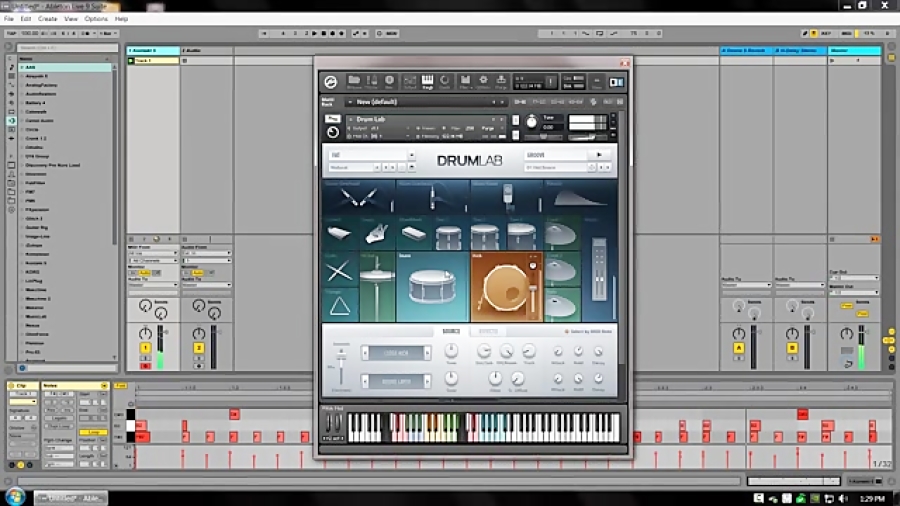Open the Reverb envelope panel
Viewport: 900px width, 506px height.
pos(580,197)
